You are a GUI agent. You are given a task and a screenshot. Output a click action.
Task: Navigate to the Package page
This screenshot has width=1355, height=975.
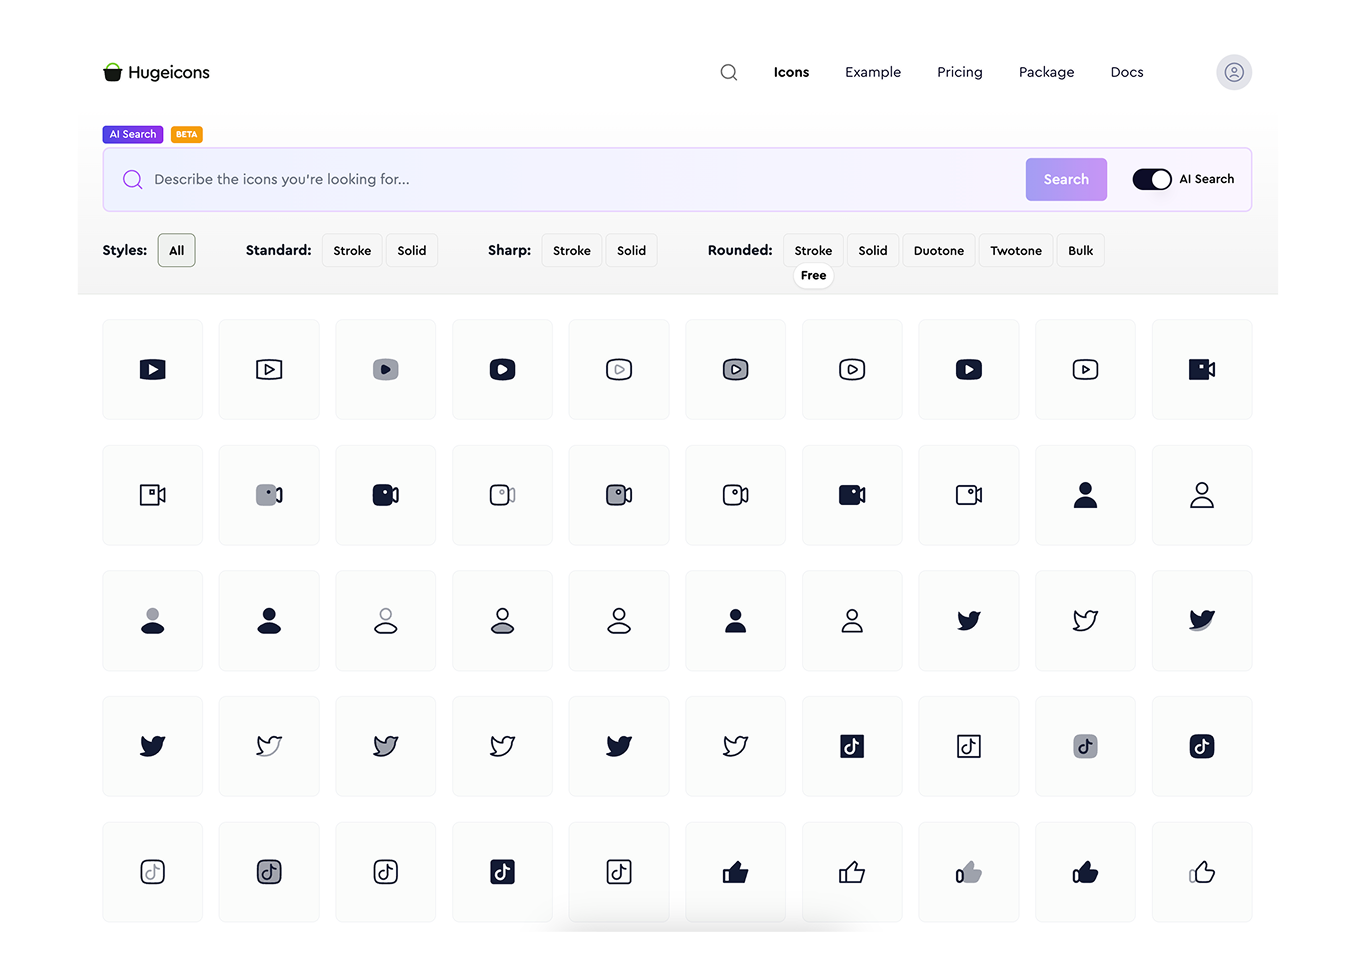(x=1046, y=72)
